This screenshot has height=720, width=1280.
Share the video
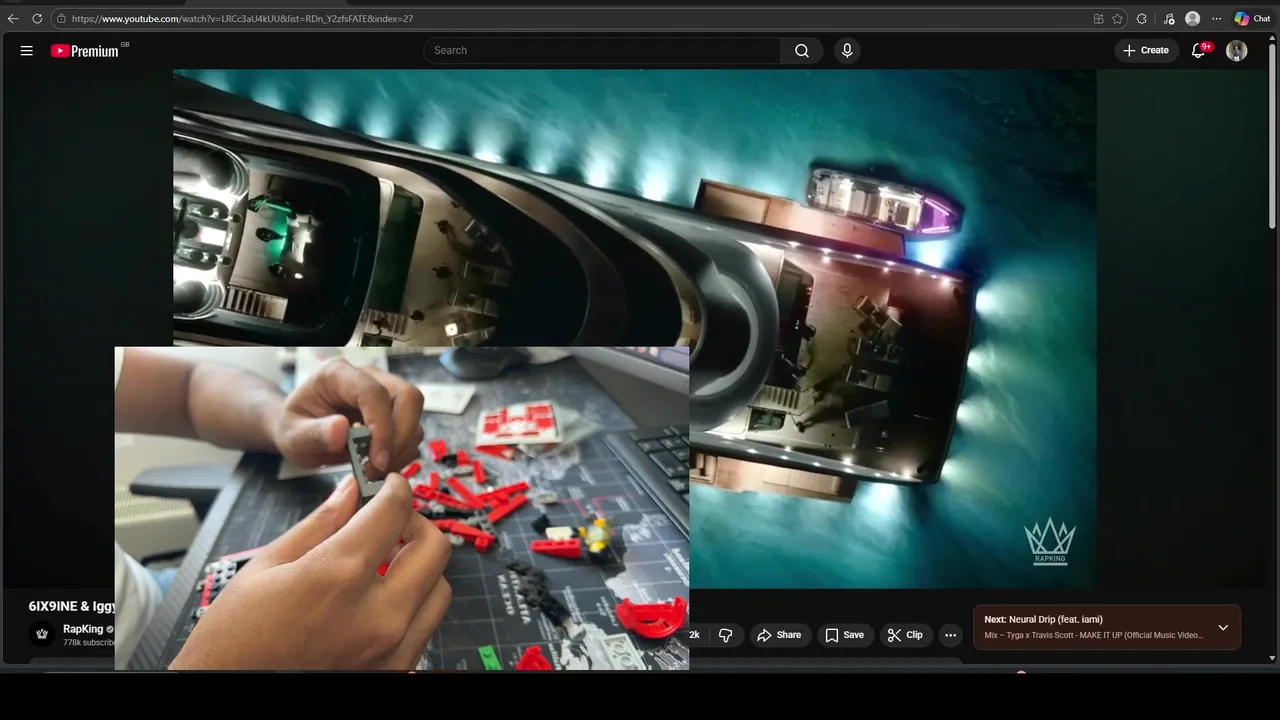coord(779,635)
